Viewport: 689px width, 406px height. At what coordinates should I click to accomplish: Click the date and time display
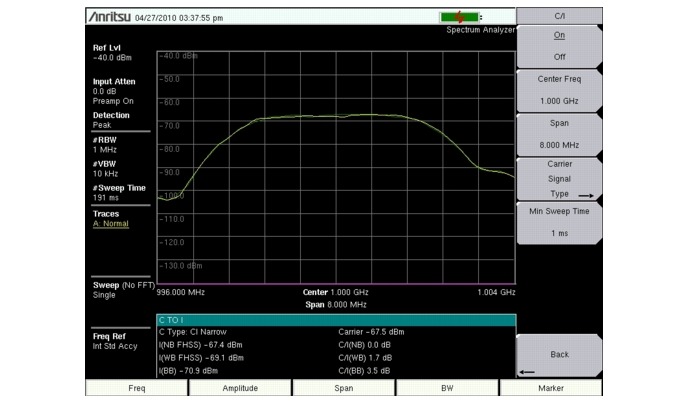pos(179,18)
